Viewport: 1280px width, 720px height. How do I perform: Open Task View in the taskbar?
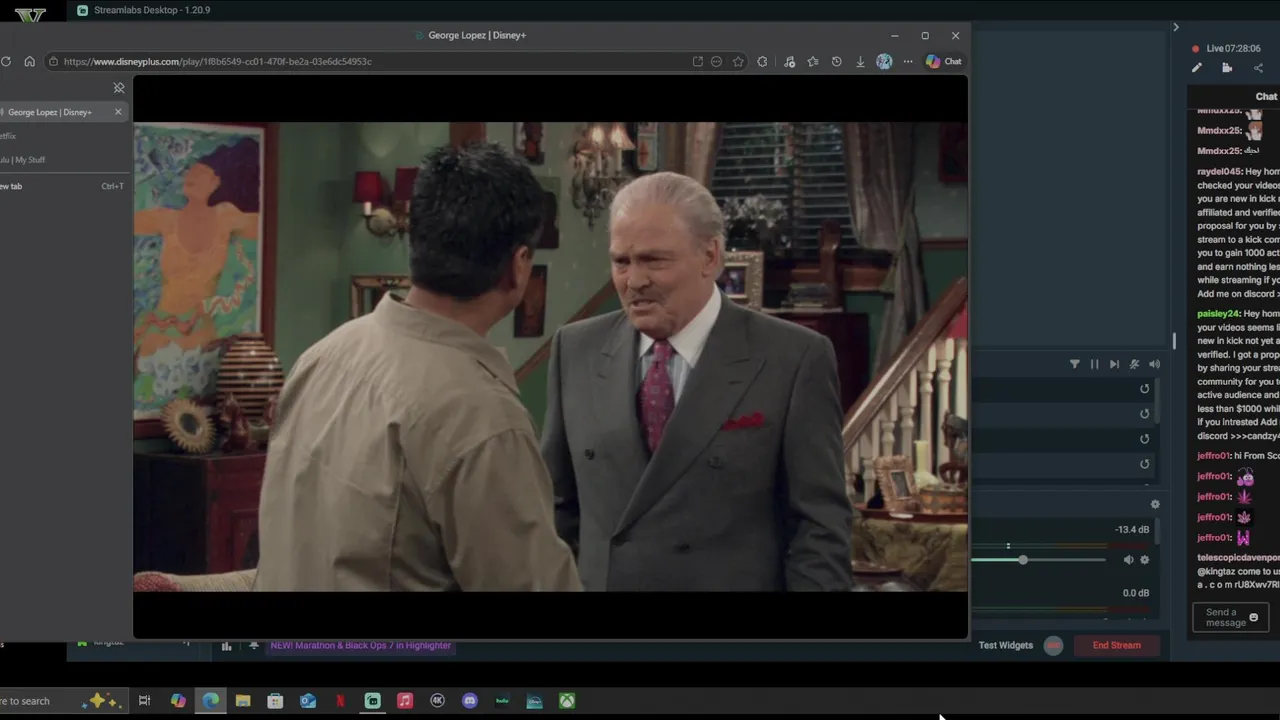144,701
